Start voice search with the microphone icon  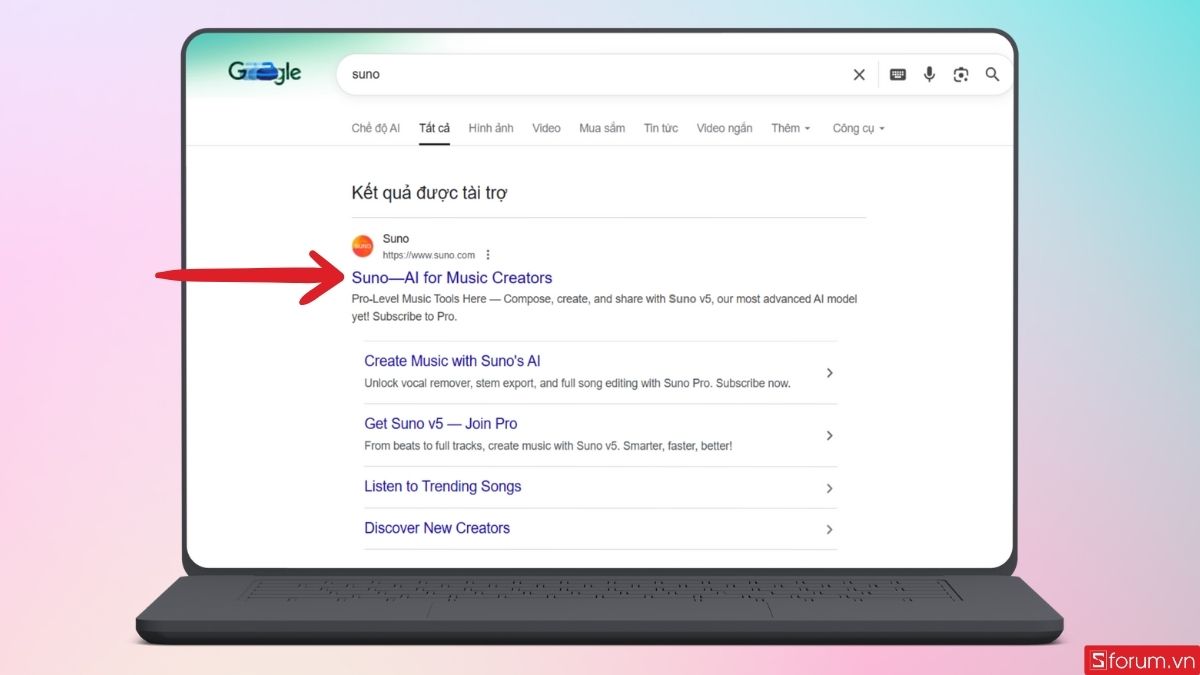pyautogui.click(x=929, y=74)
